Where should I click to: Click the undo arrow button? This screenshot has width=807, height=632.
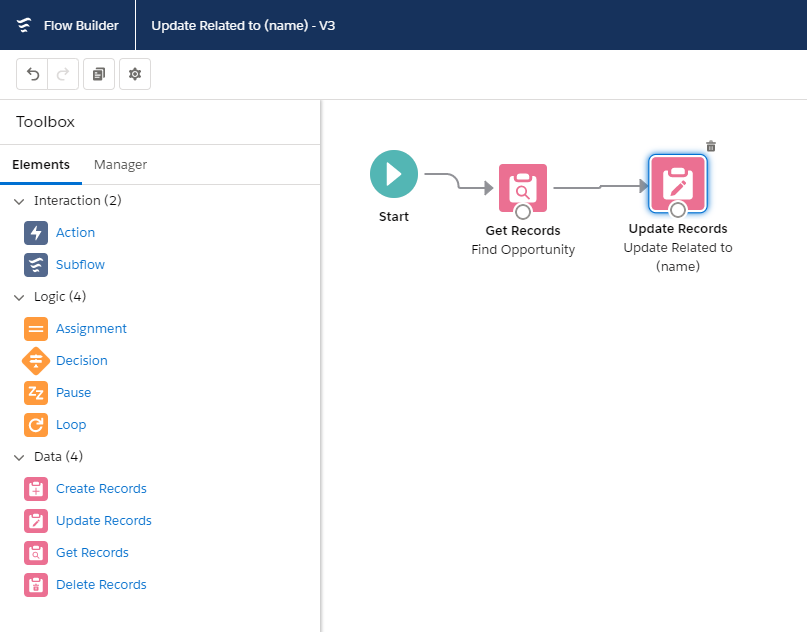pos(33,74)
